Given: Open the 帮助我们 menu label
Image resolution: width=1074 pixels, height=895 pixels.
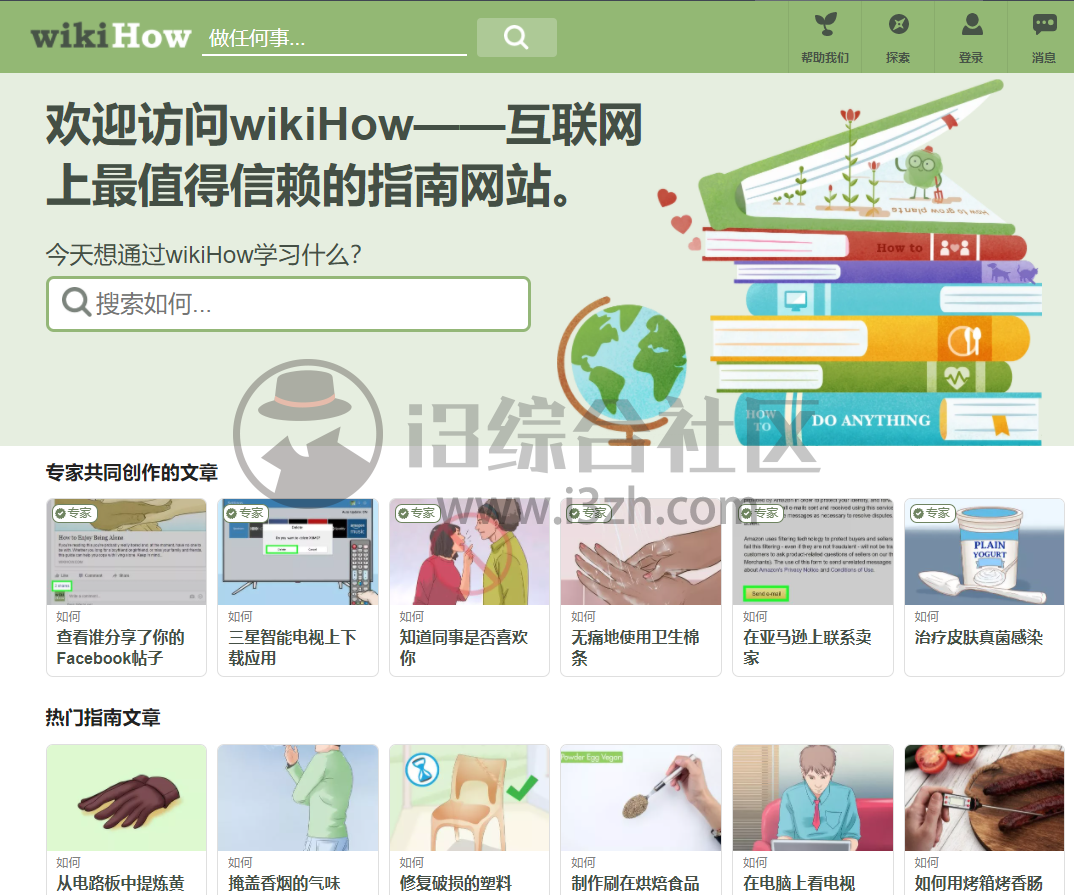Looking at the screenshot, I should click(x=825, y=58).
